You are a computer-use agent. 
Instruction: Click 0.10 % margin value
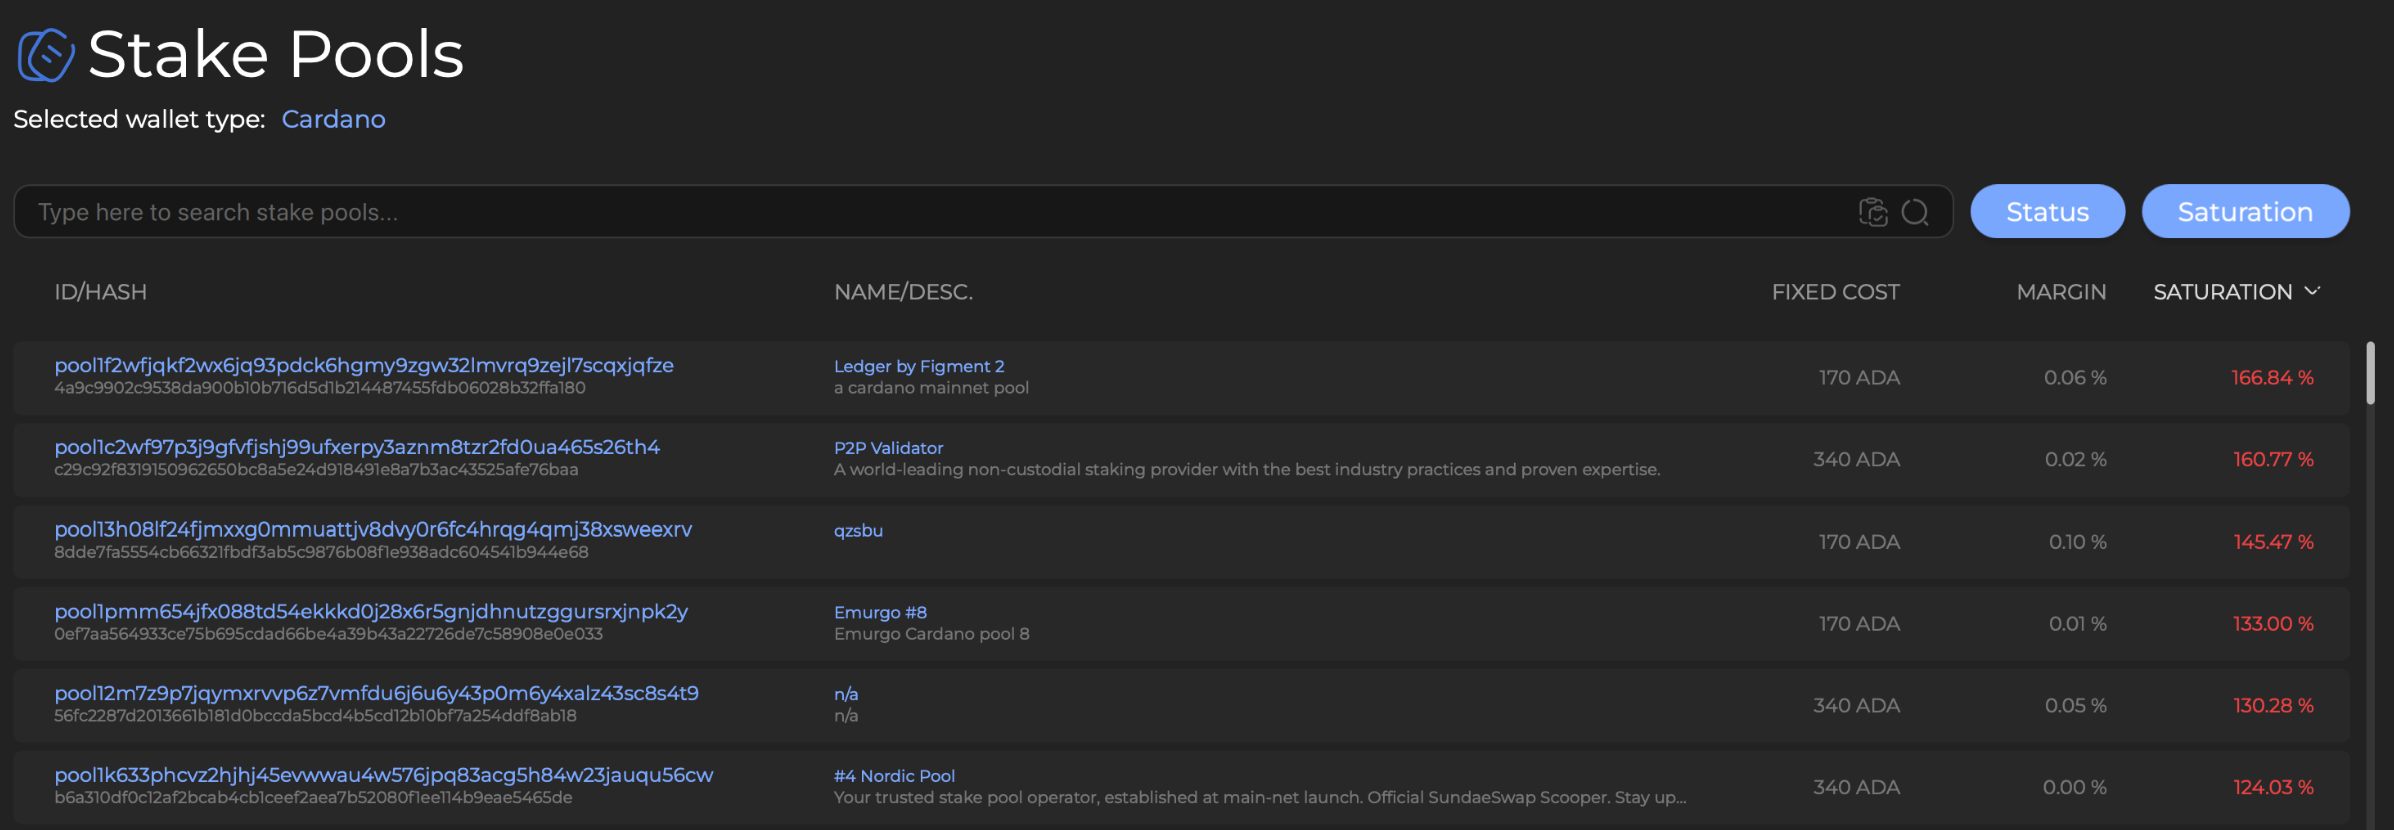(x=2077, y=542)
